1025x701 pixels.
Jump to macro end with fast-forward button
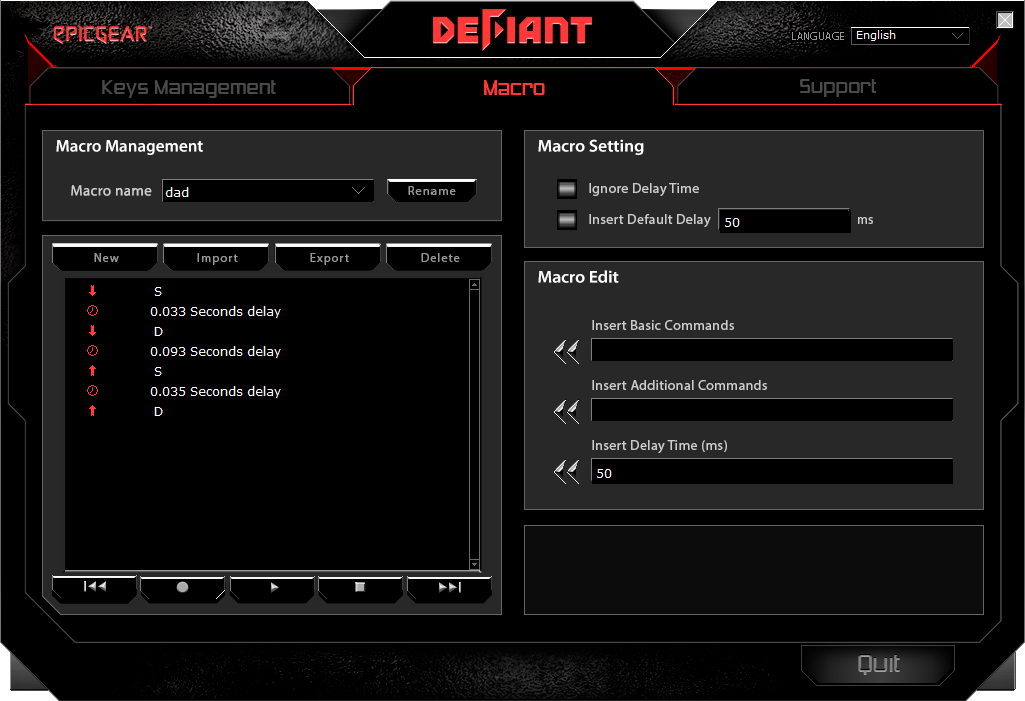click(449, 588)
